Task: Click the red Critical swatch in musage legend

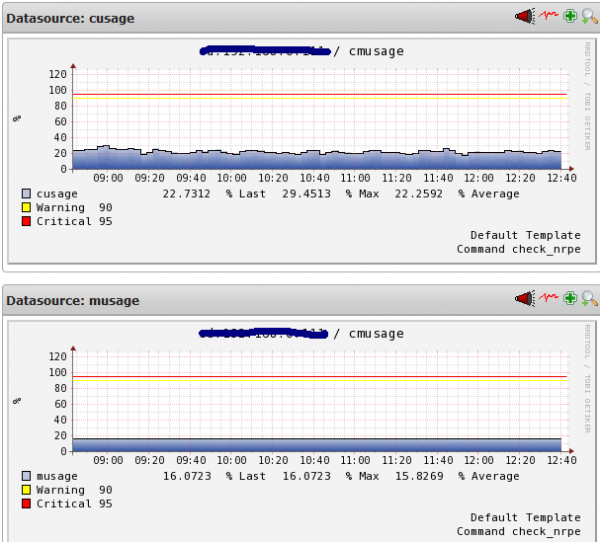Action: 26,504
